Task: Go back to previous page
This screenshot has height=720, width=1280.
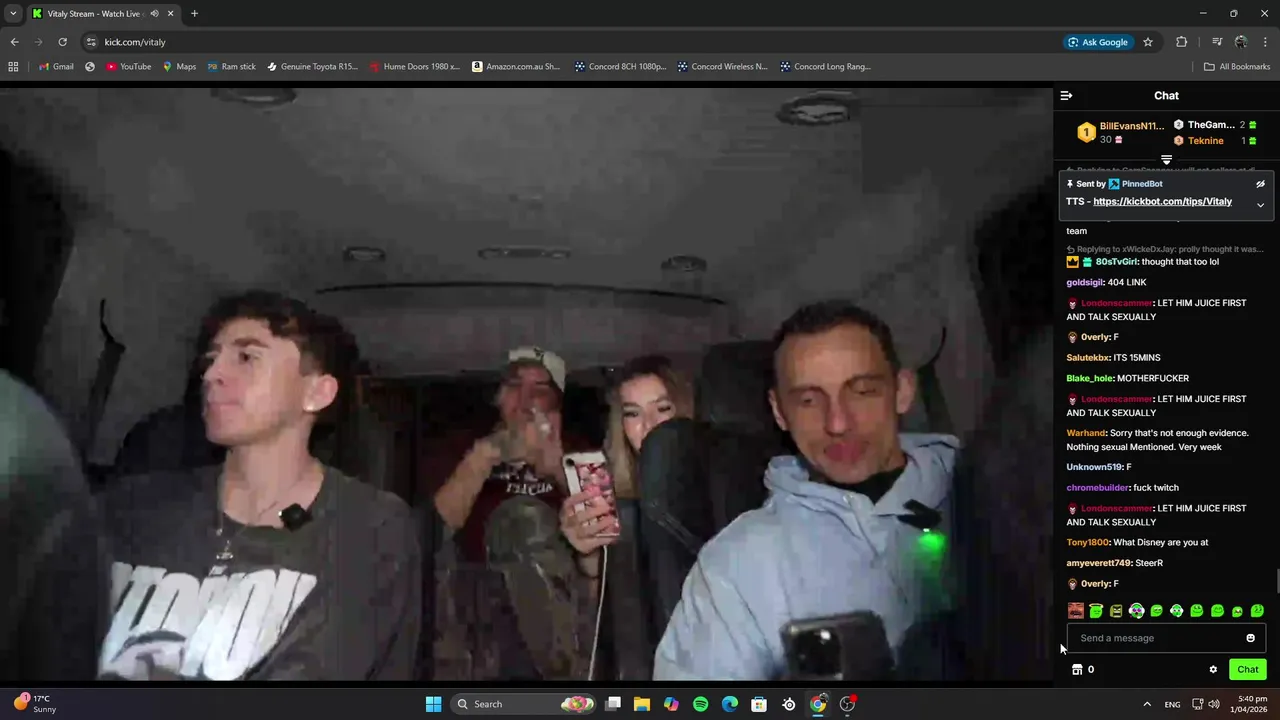Action: (x=14, y=42)
